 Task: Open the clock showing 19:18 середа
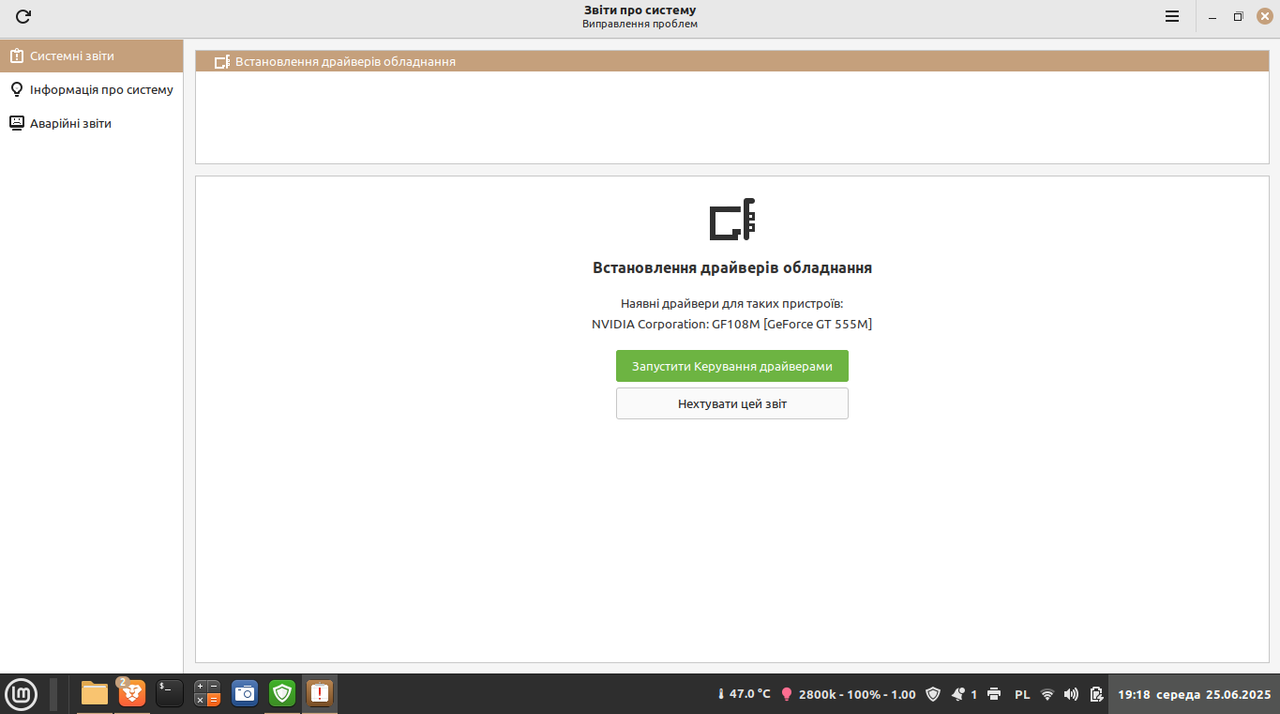click(x=1194, y=693)
